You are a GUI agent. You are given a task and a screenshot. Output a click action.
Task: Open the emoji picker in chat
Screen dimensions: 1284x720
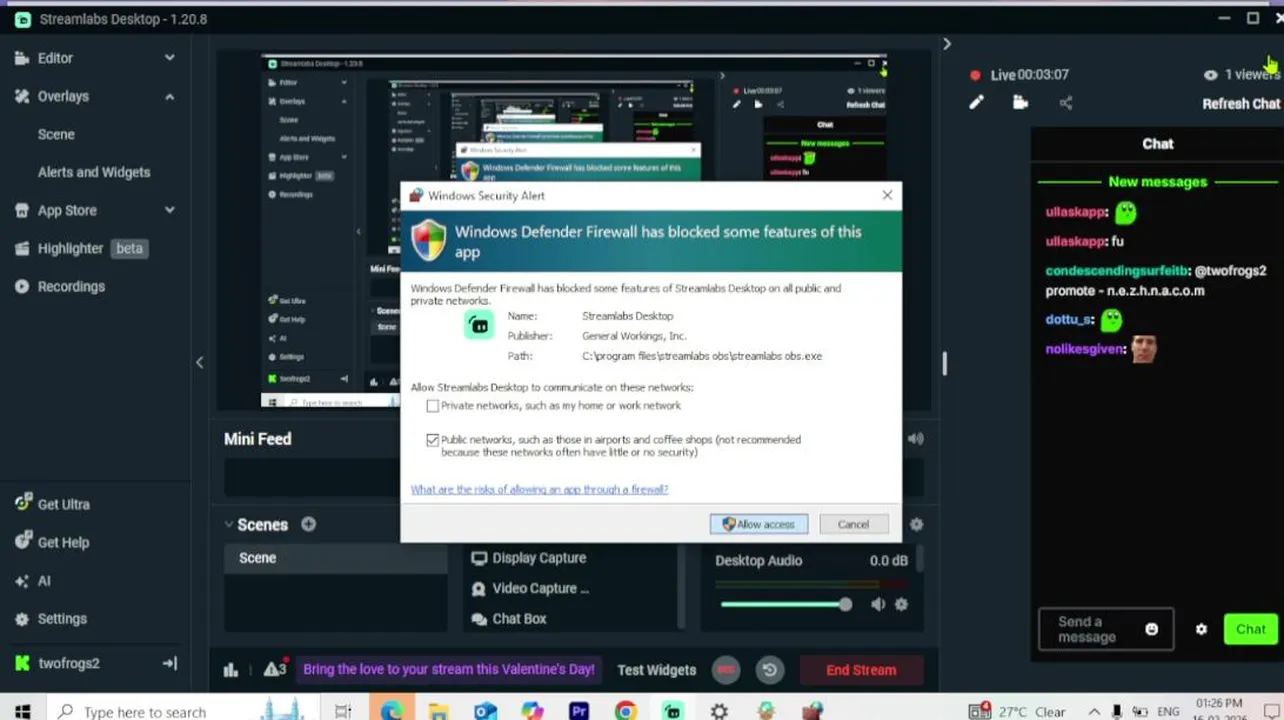point(1151,629)
